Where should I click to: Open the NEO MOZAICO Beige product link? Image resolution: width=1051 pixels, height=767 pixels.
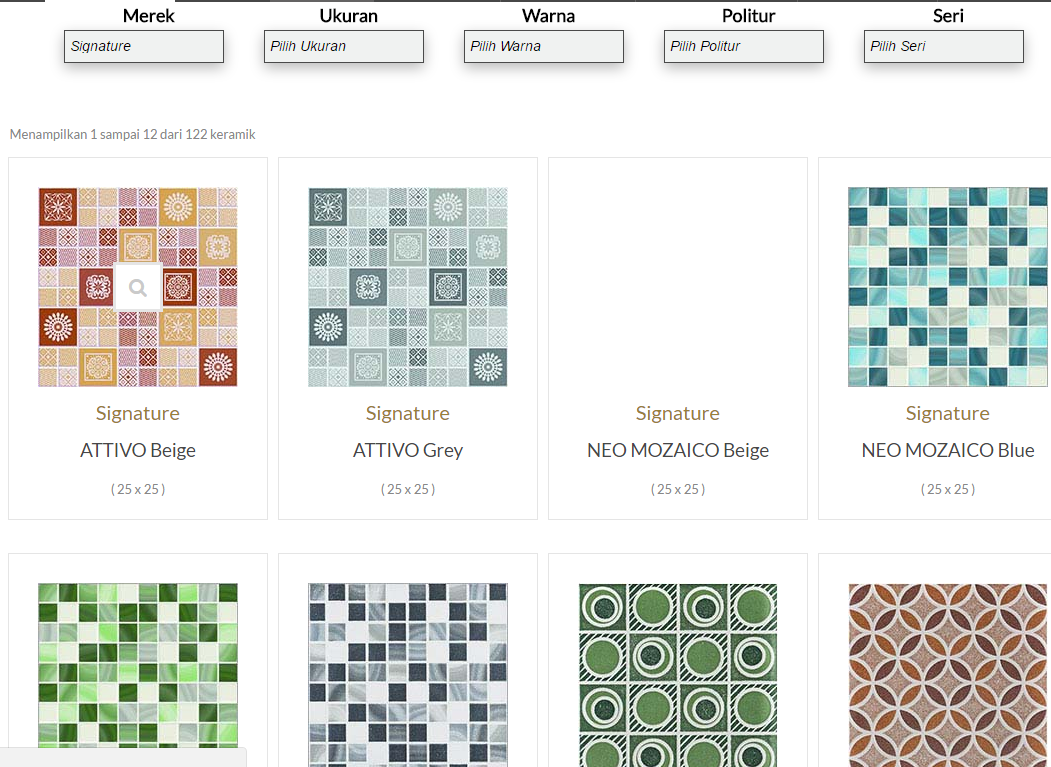point(678,450)
